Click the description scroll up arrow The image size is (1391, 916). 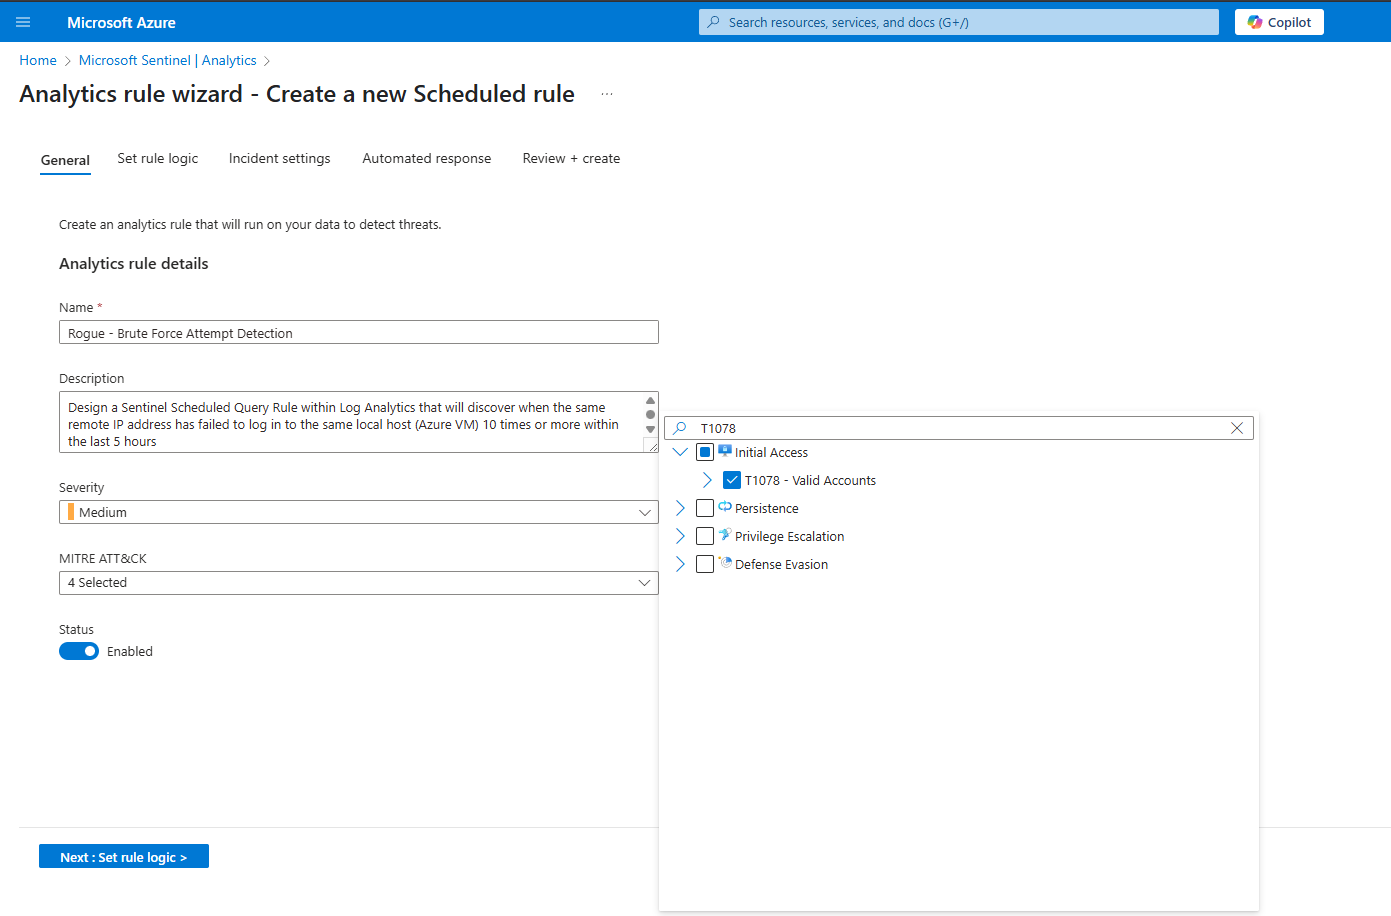[x=651, y=401]
